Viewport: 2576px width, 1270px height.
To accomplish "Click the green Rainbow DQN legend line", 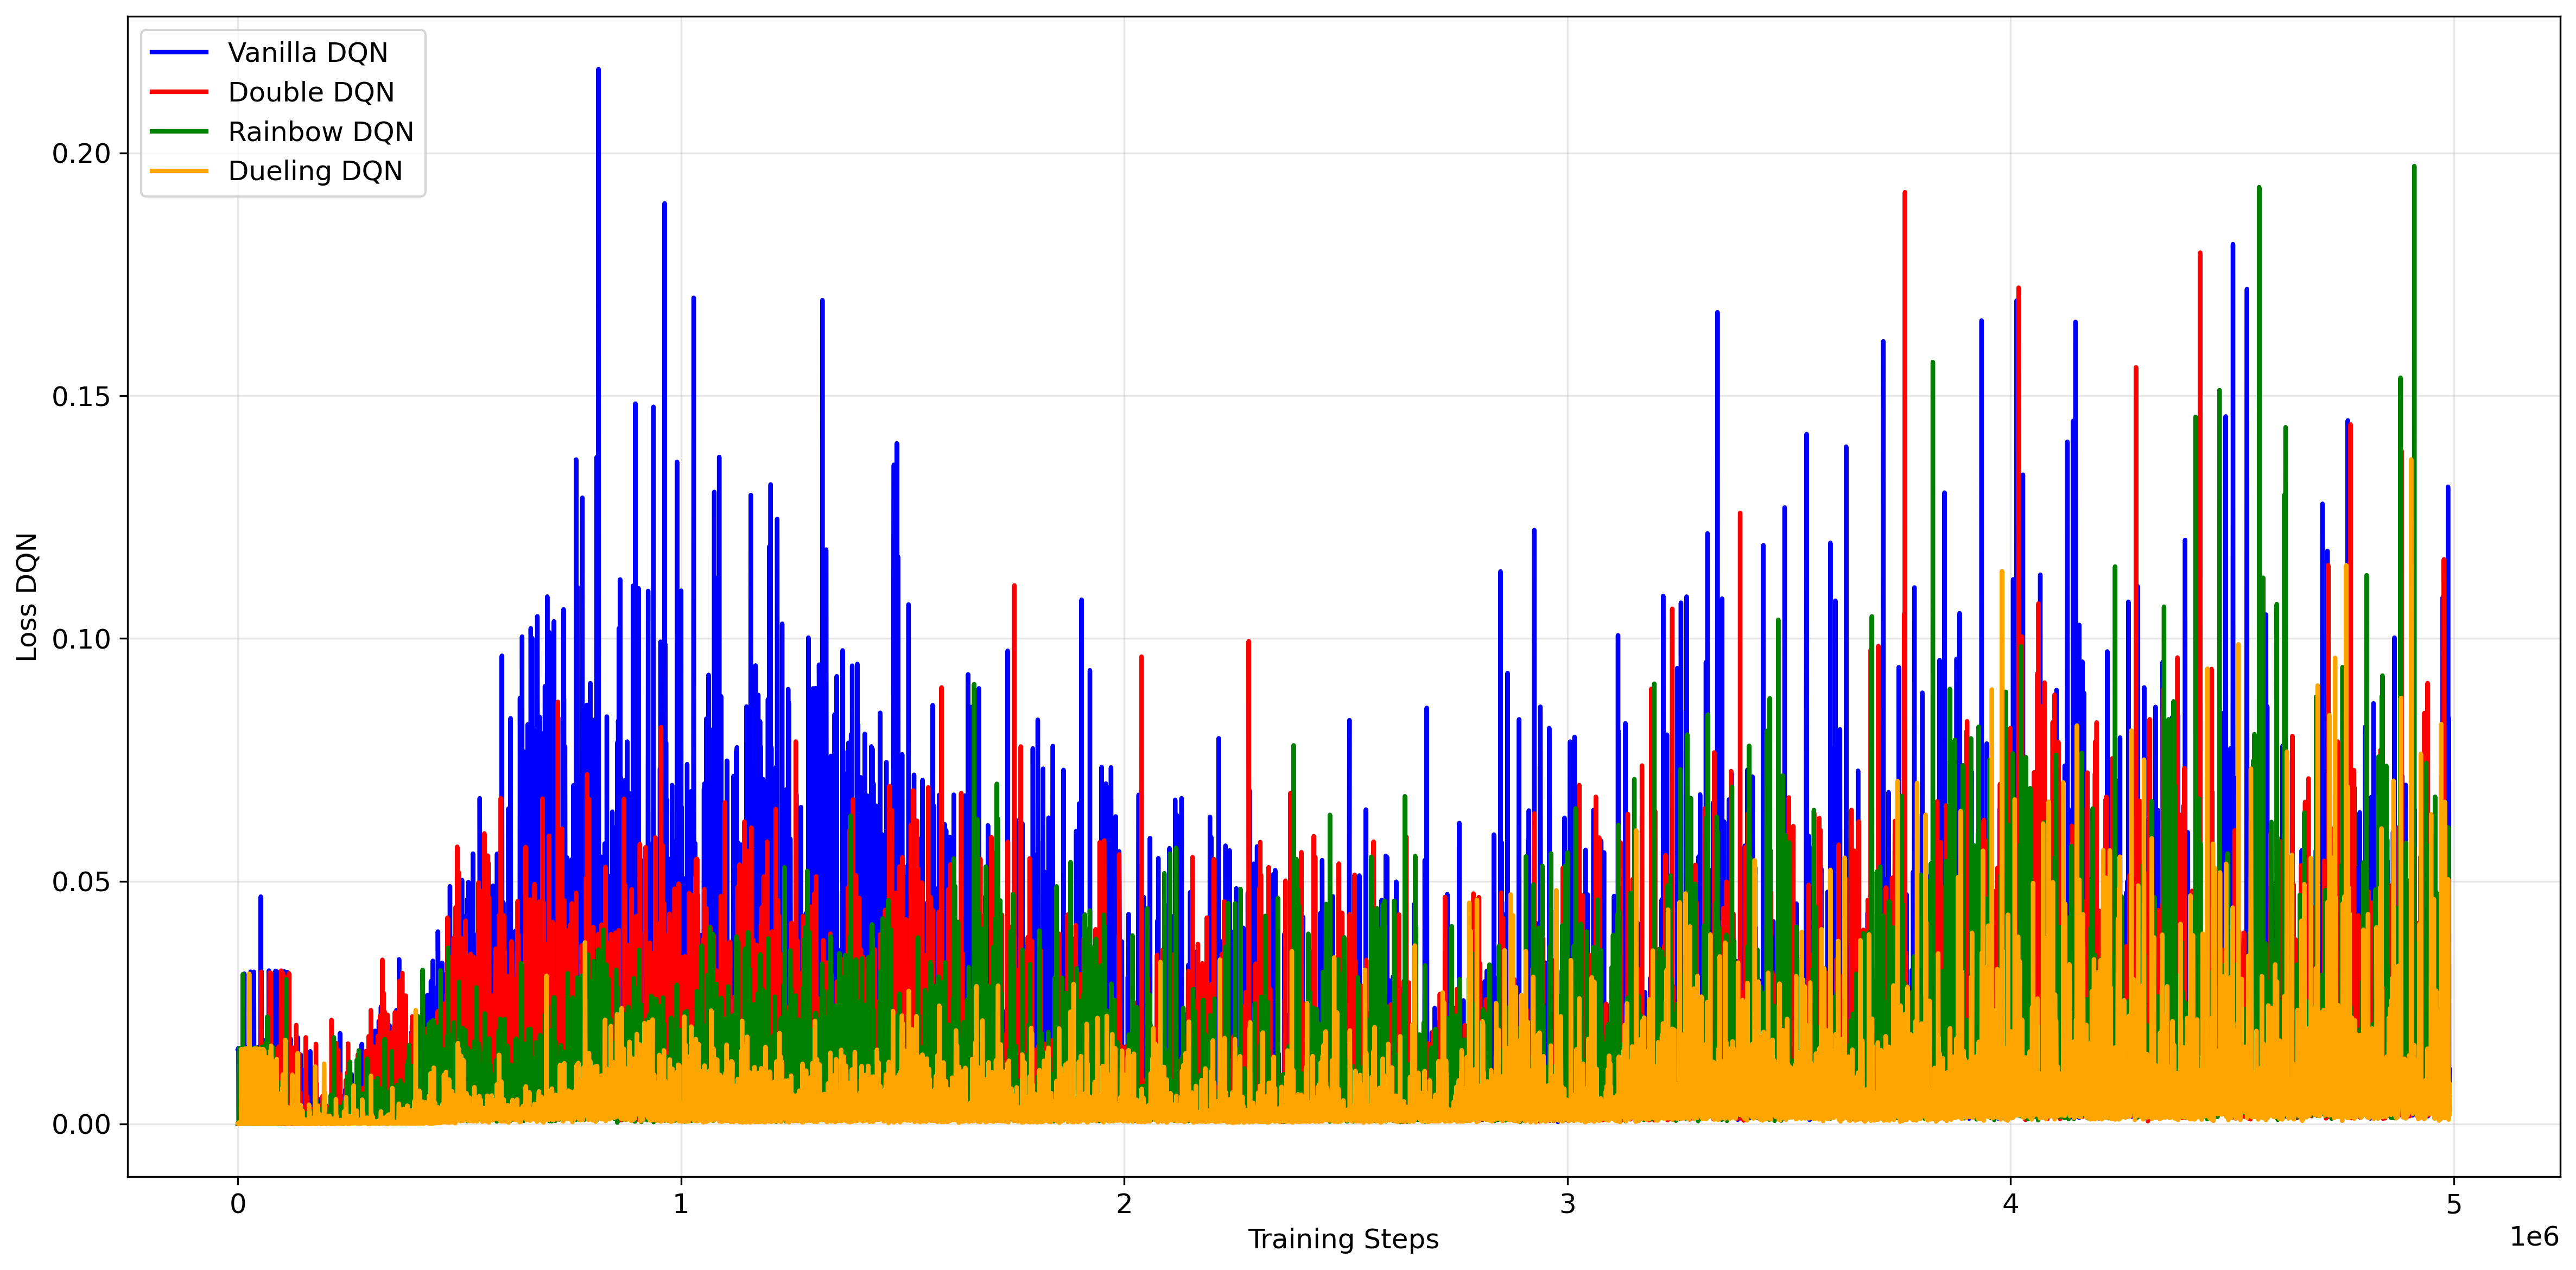I will coord(179,131).
